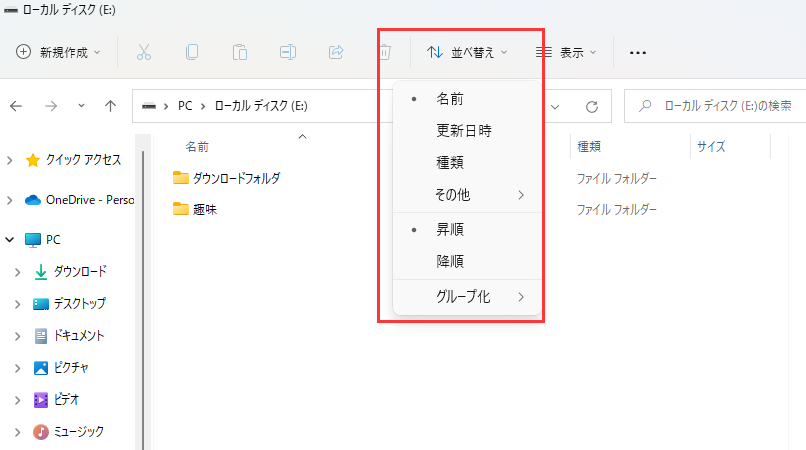Sort by 名前 column header
Screen dimensions: 806x450
(x=197, y=147)
